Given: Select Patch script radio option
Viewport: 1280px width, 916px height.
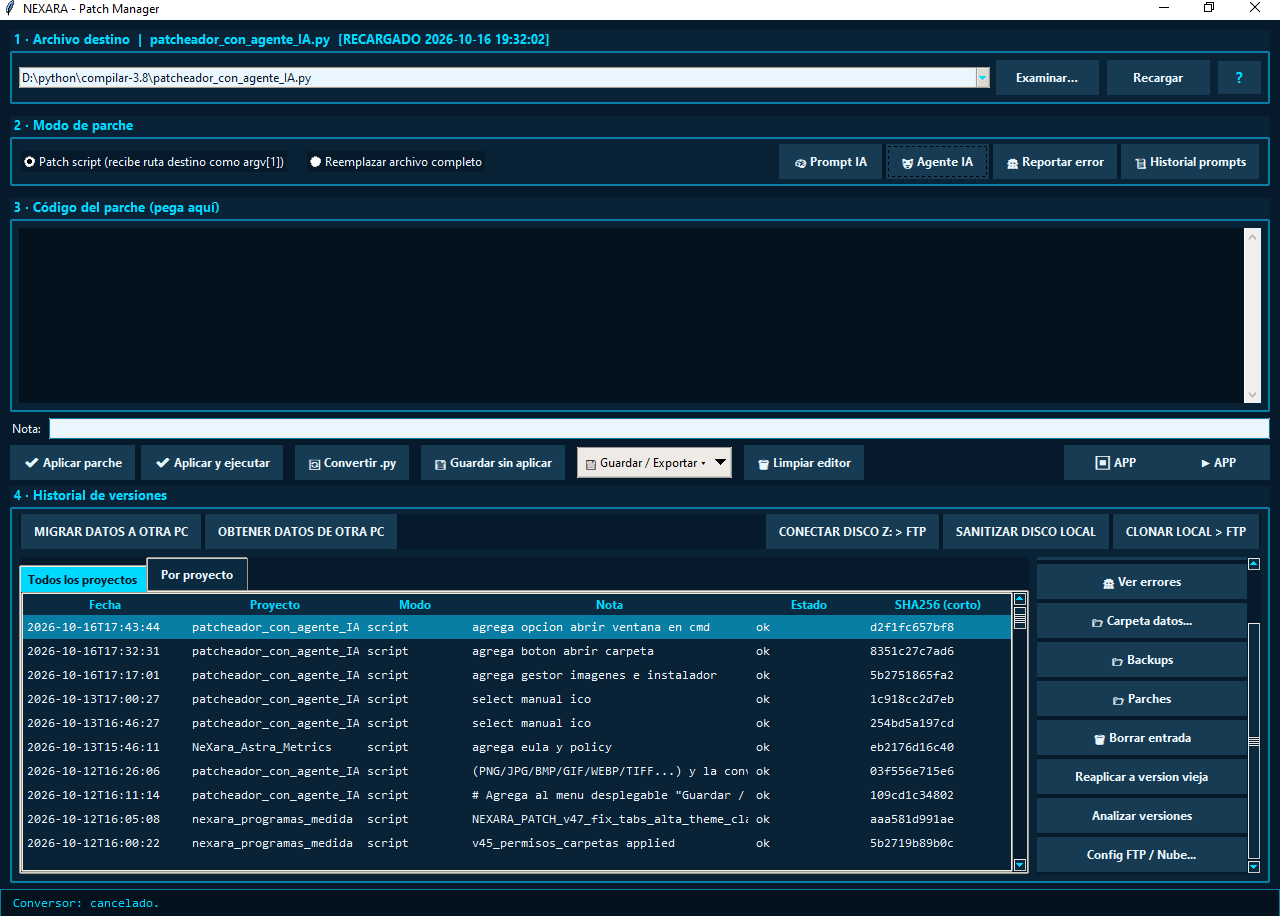Looking at the screenshot, I should (x=154, y=162).
